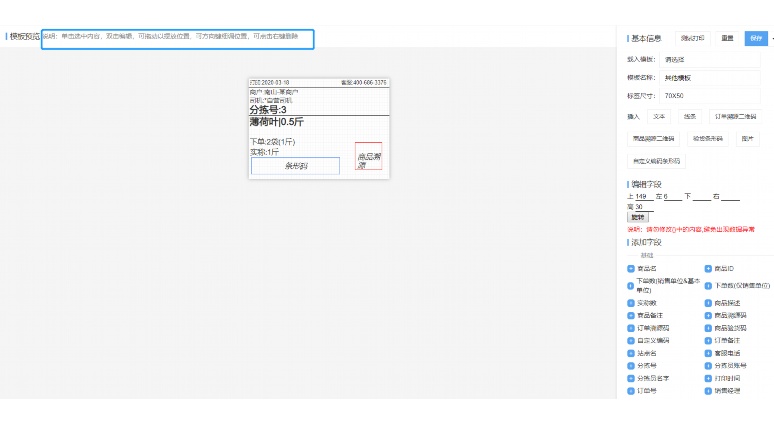Add the 商品溯源码 field via its plus icon
Viewport: 774px width, 424px height.
click(708, 315)
